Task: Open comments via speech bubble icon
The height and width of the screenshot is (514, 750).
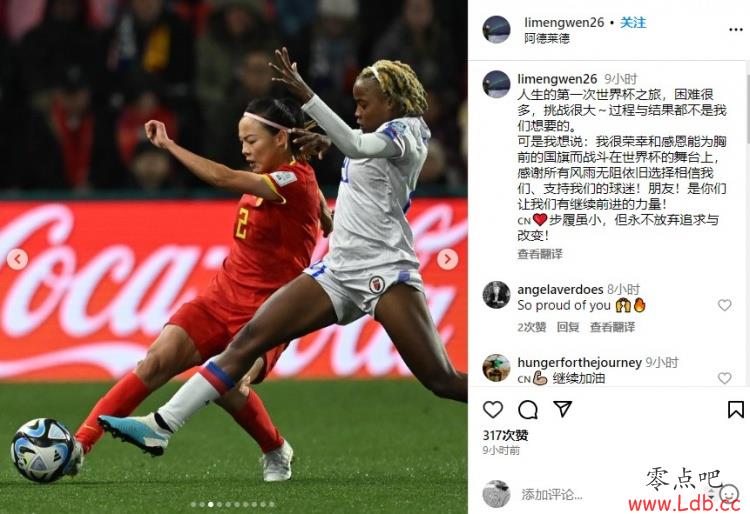Action: click(x=528, y=410)
